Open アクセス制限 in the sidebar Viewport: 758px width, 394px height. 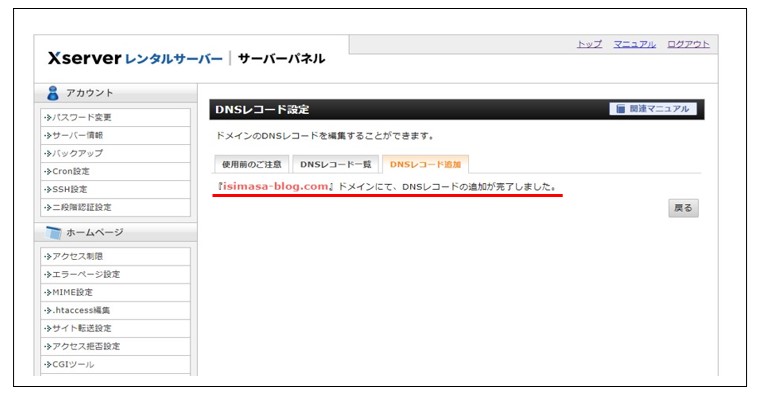(116, 256)
